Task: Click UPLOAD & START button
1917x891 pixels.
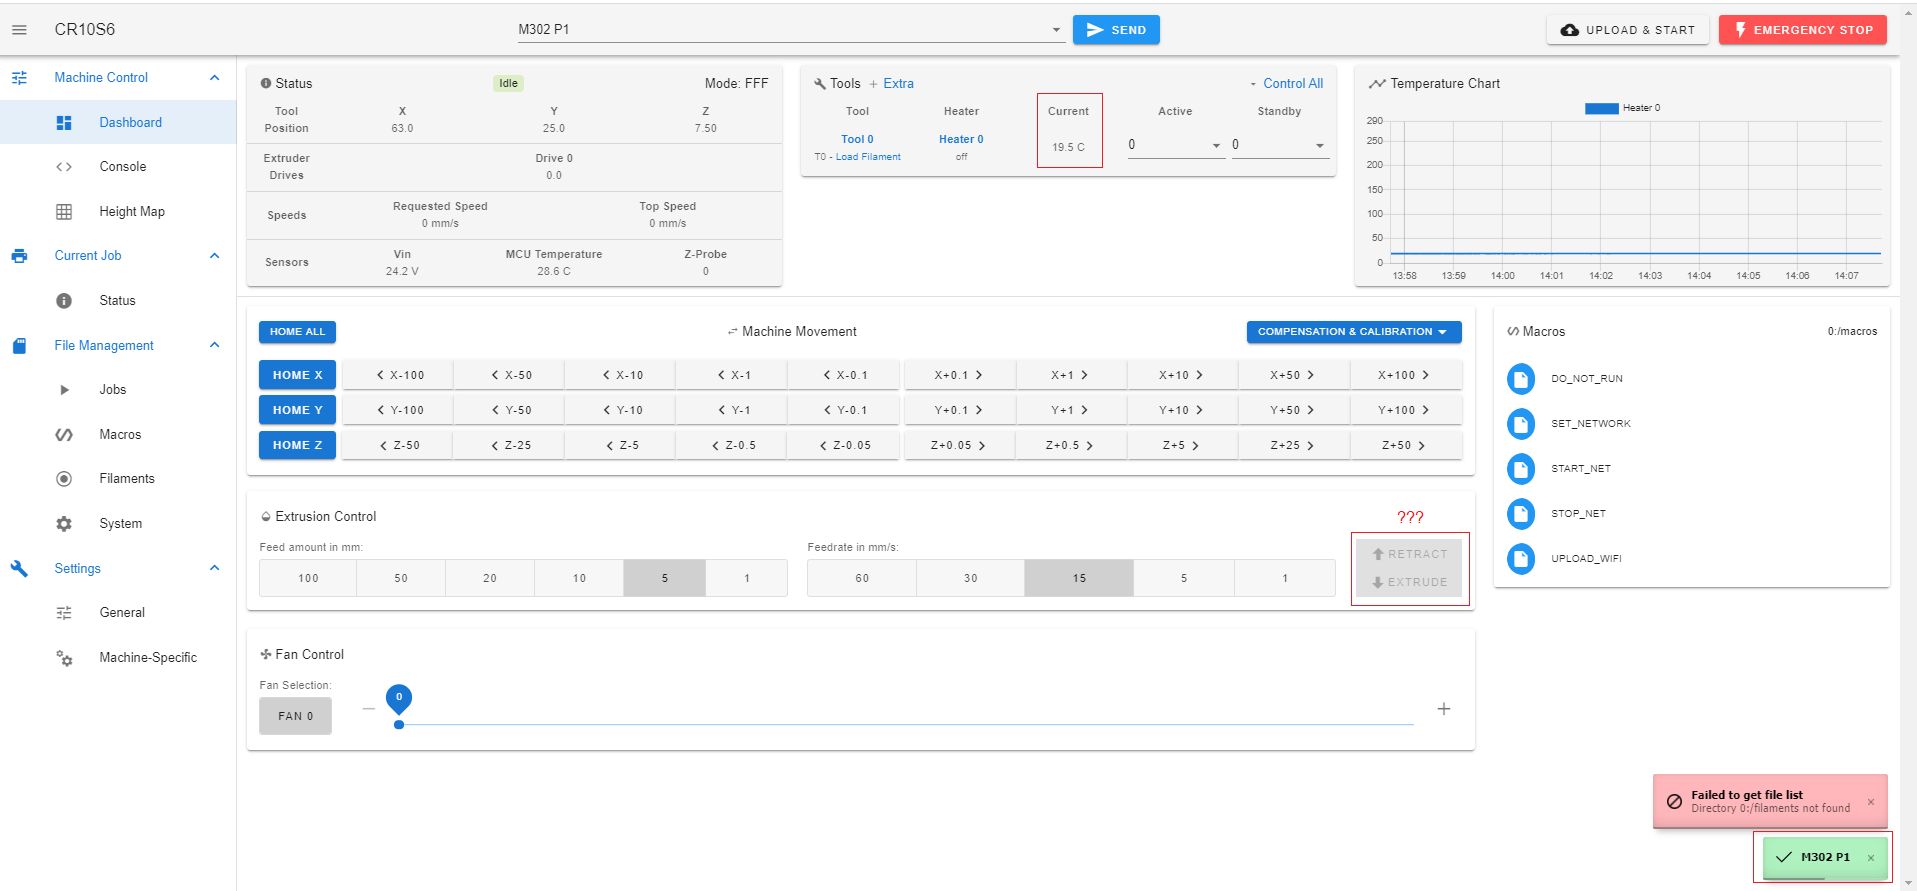Action: click(x=1628, y=30)
